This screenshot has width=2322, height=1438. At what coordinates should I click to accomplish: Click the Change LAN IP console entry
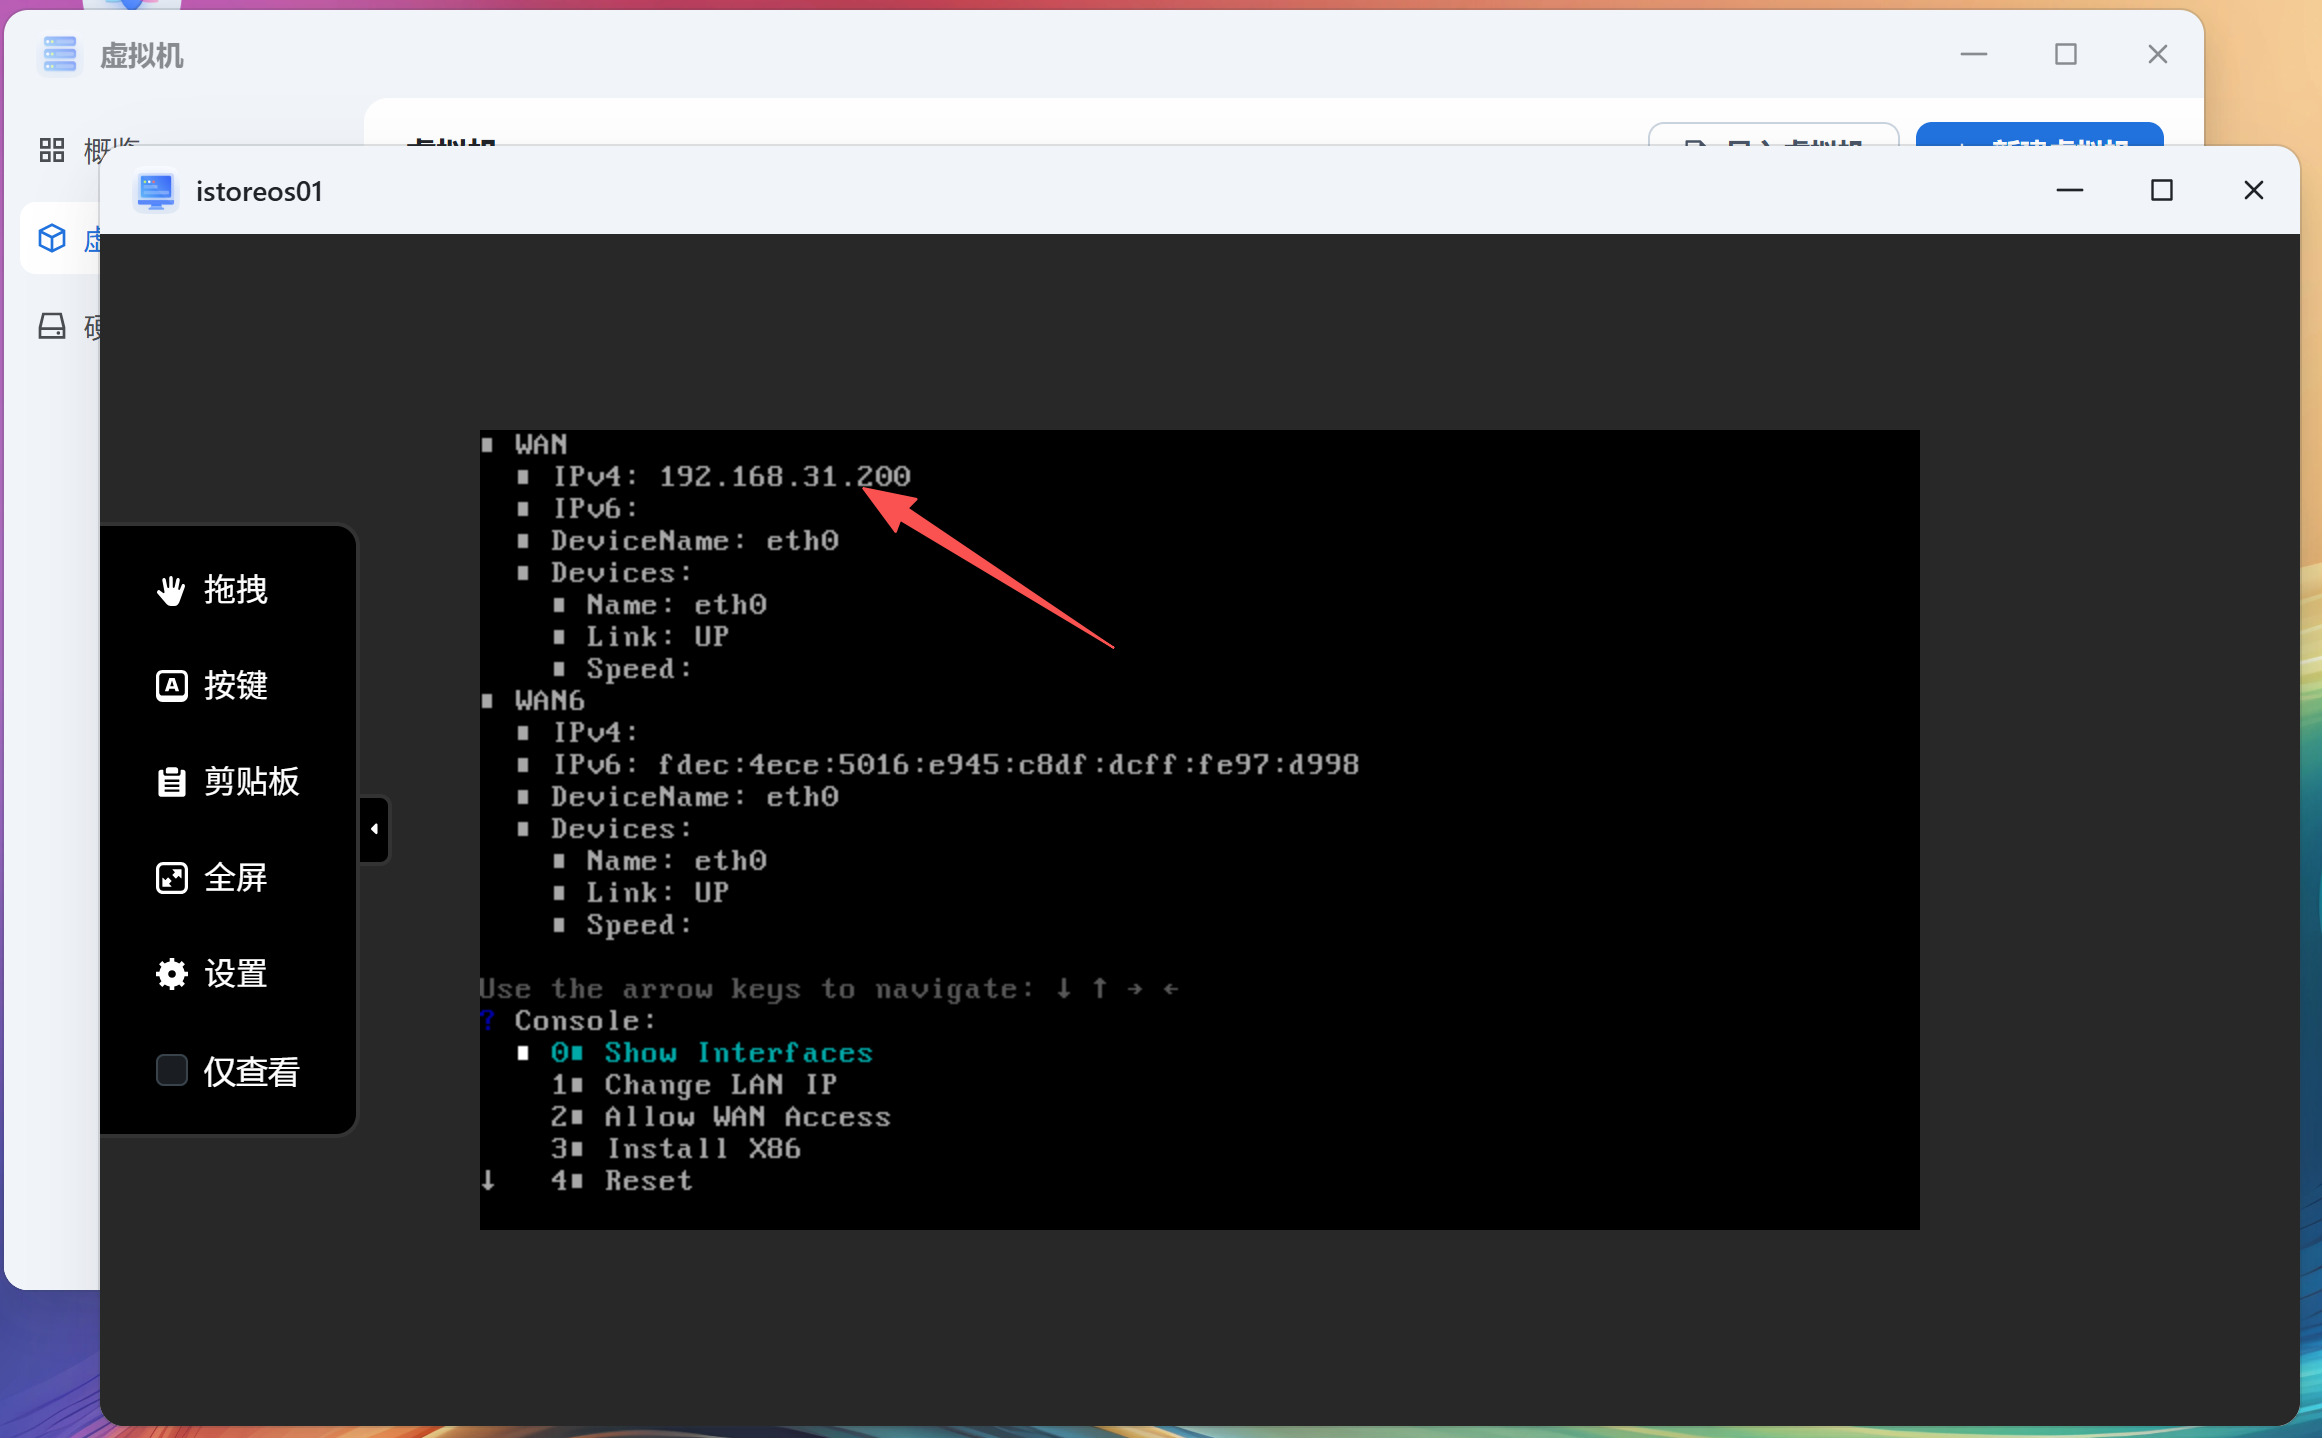[x=720, y=1085]
